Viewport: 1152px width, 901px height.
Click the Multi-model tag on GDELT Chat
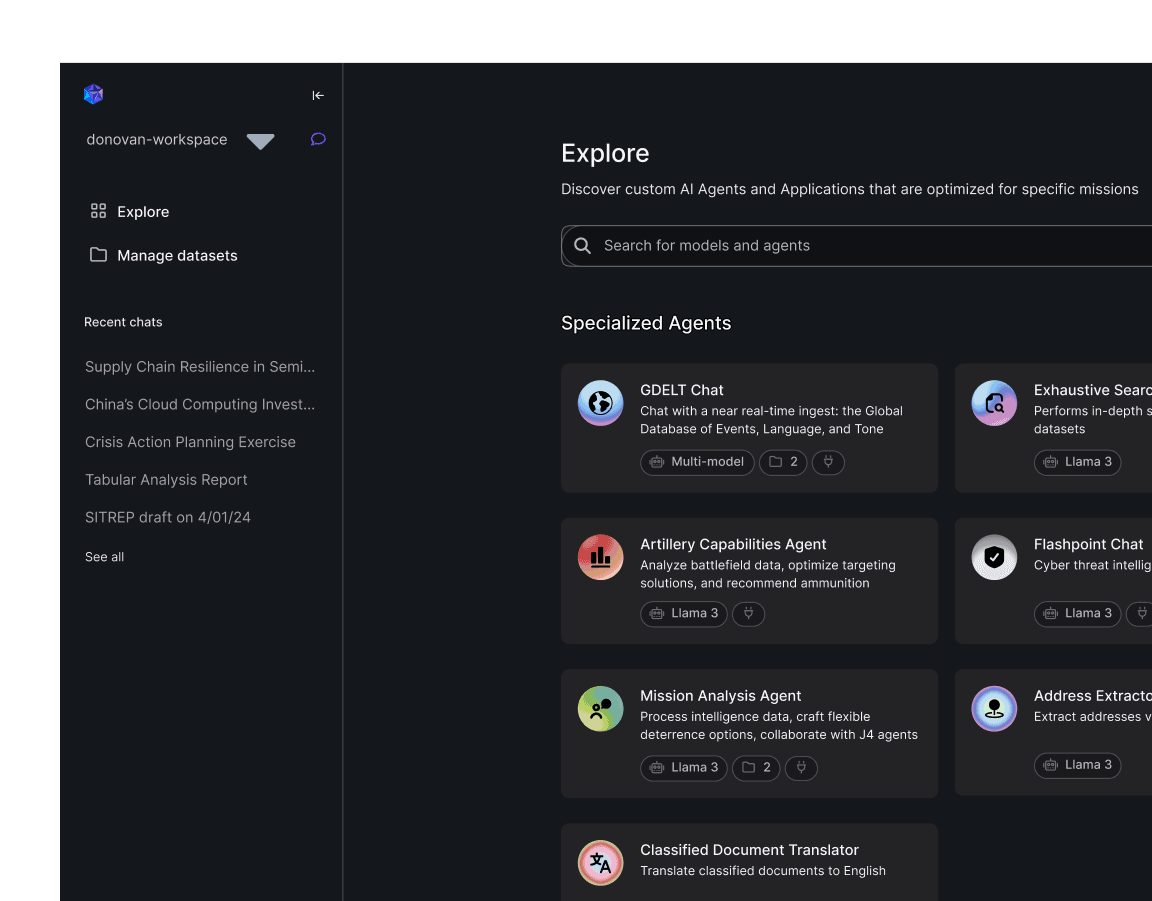[697, 462]
